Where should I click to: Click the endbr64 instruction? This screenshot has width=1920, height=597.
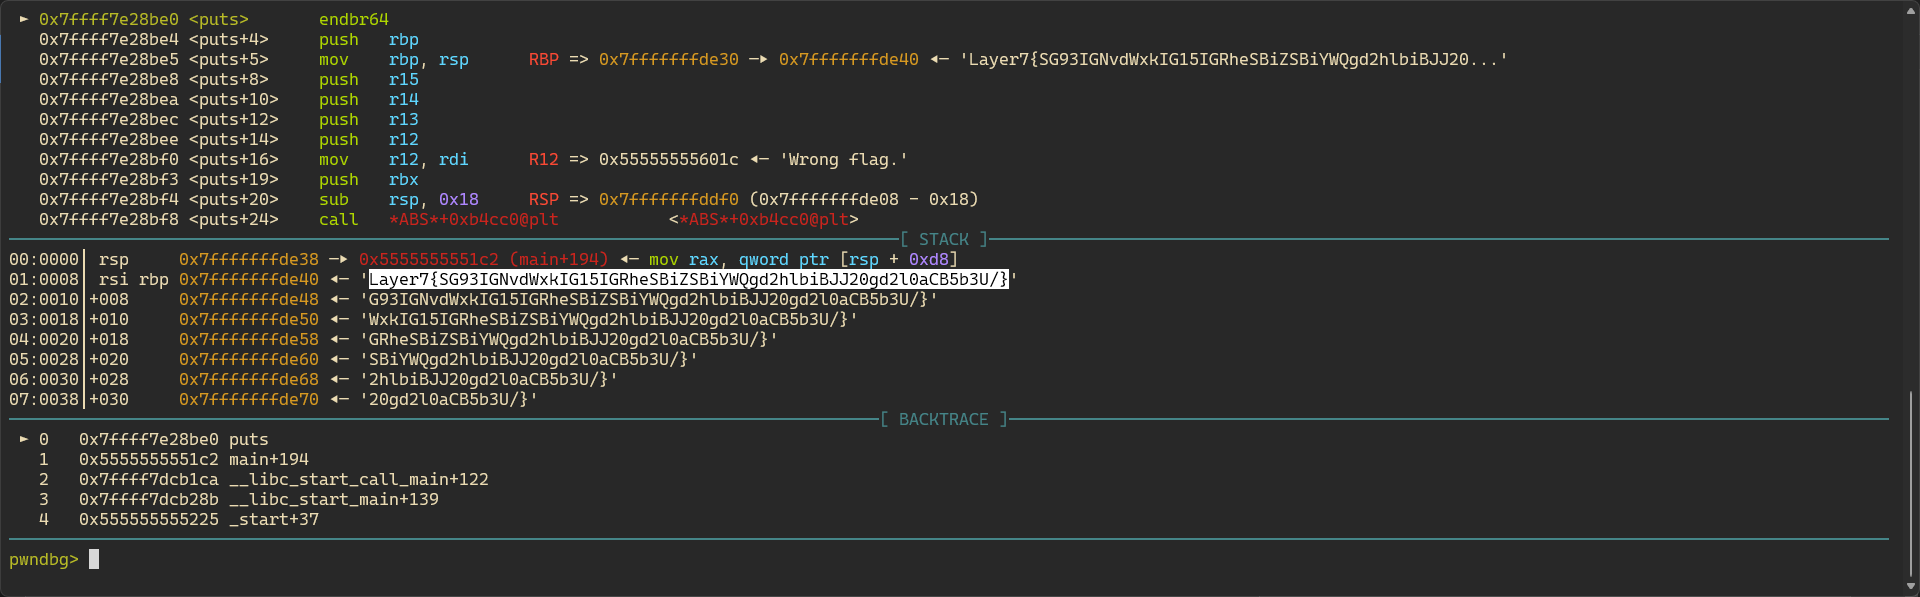tap(354, 19)
